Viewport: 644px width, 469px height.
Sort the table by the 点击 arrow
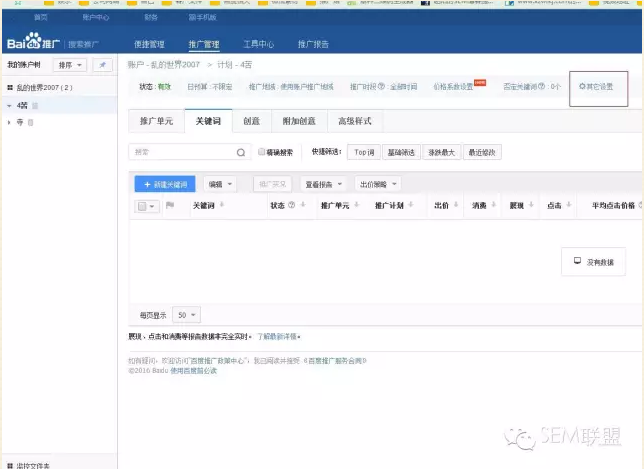(569, 205)
